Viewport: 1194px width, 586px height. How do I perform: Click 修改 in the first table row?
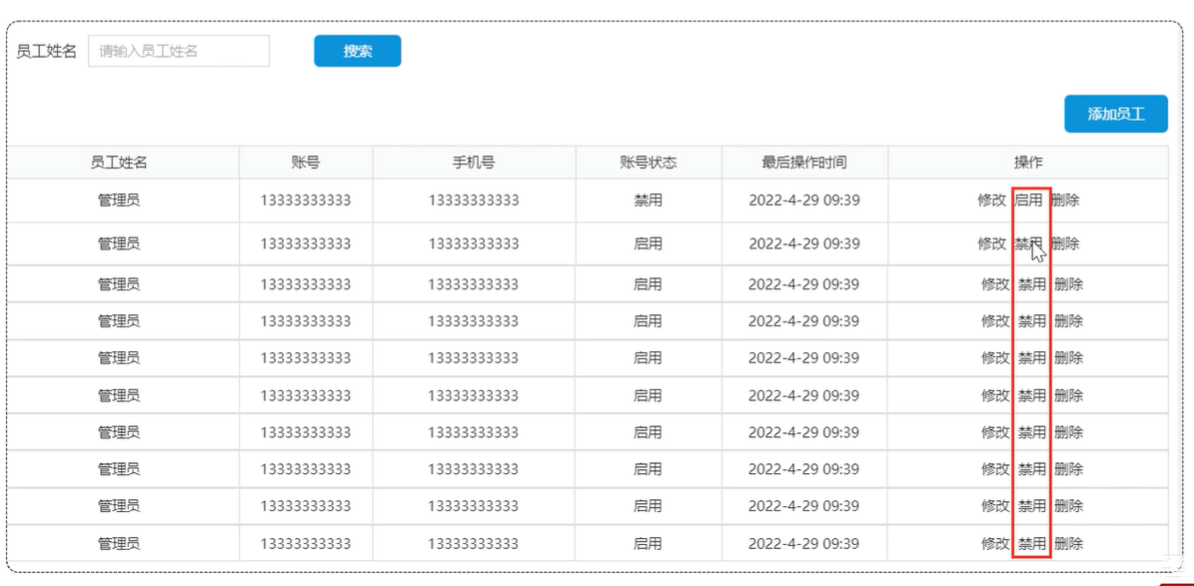tap(991, 200)
